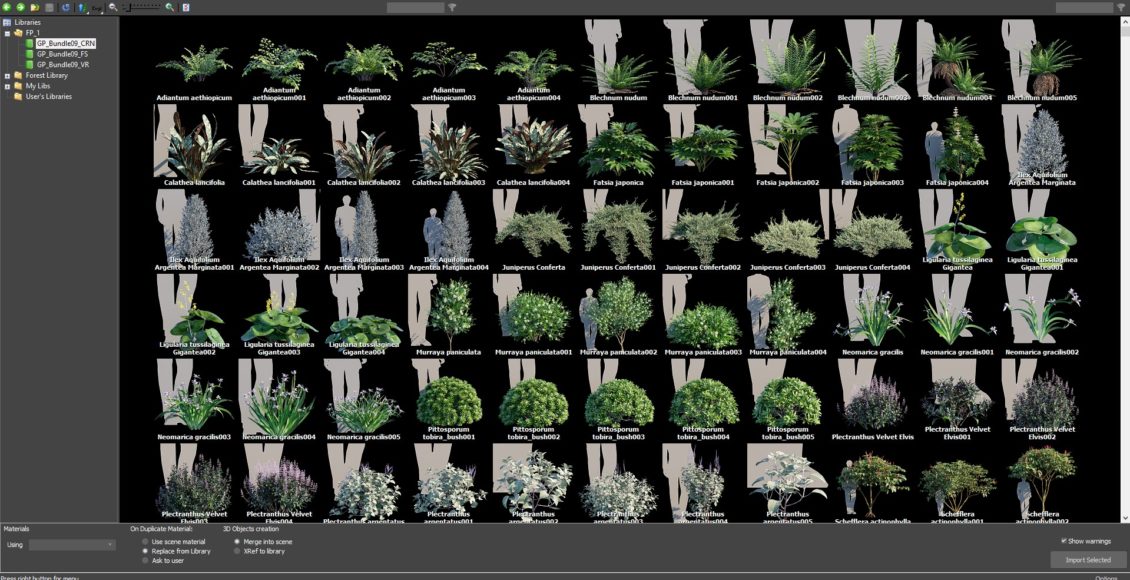The width and height of the screenshot is (1130, 580).
Task: Click the filter funnel icon near center search
Action: [x=452, y=7]
